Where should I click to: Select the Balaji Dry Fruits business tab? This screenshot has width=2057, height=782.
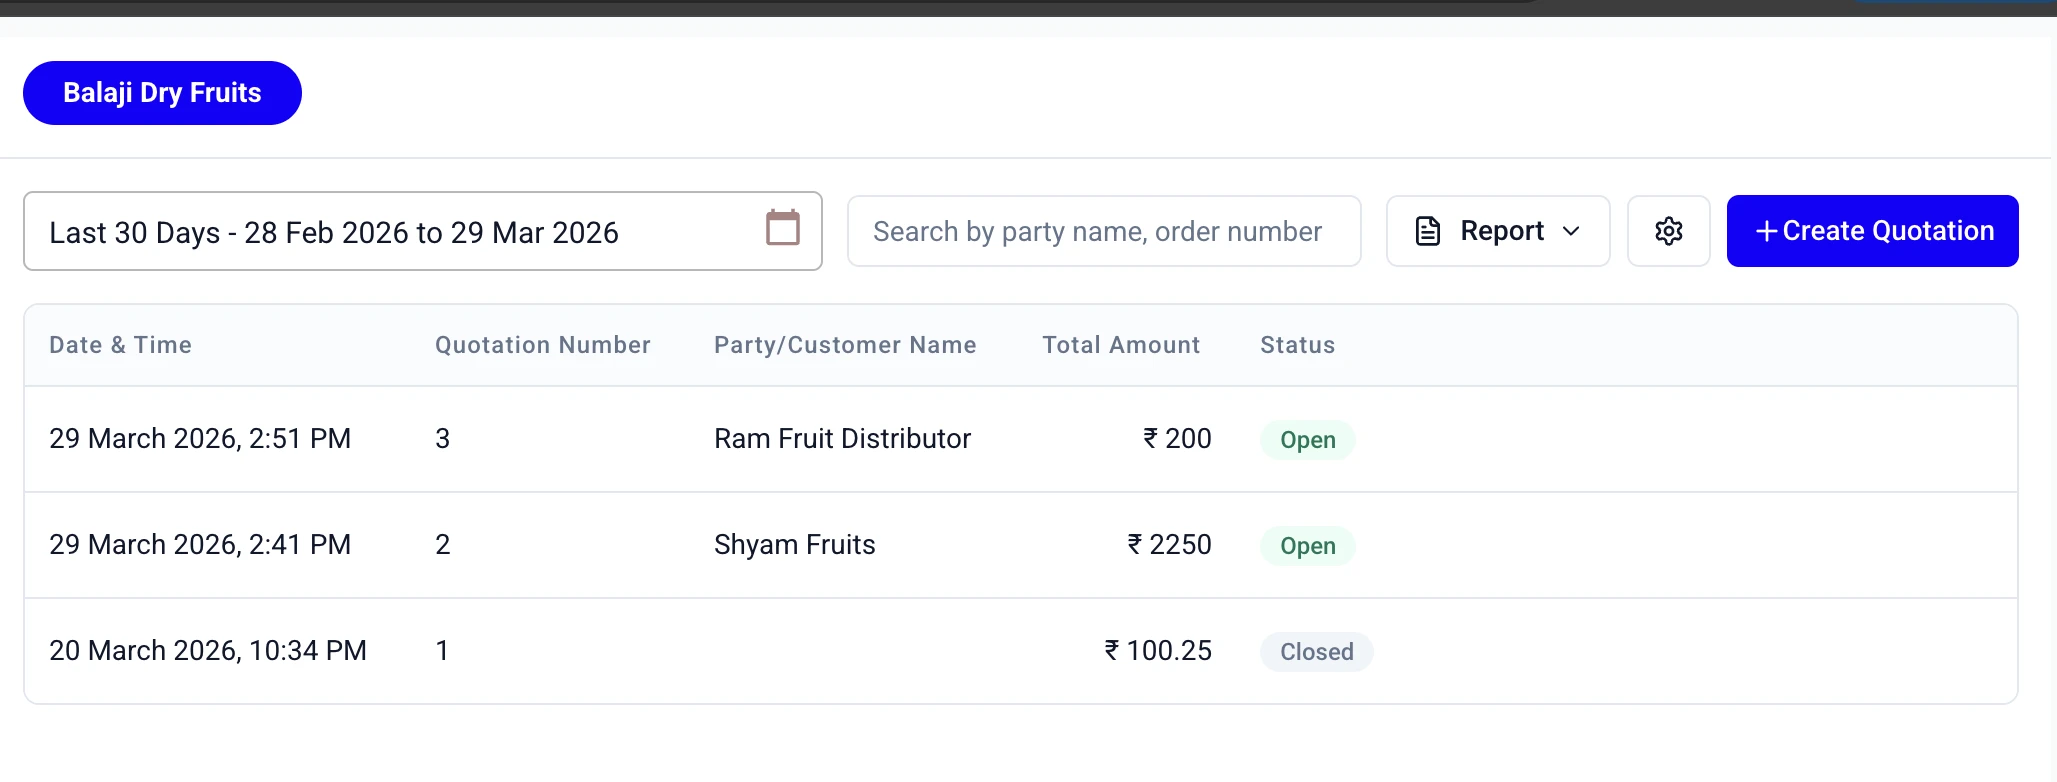point(161,92)
